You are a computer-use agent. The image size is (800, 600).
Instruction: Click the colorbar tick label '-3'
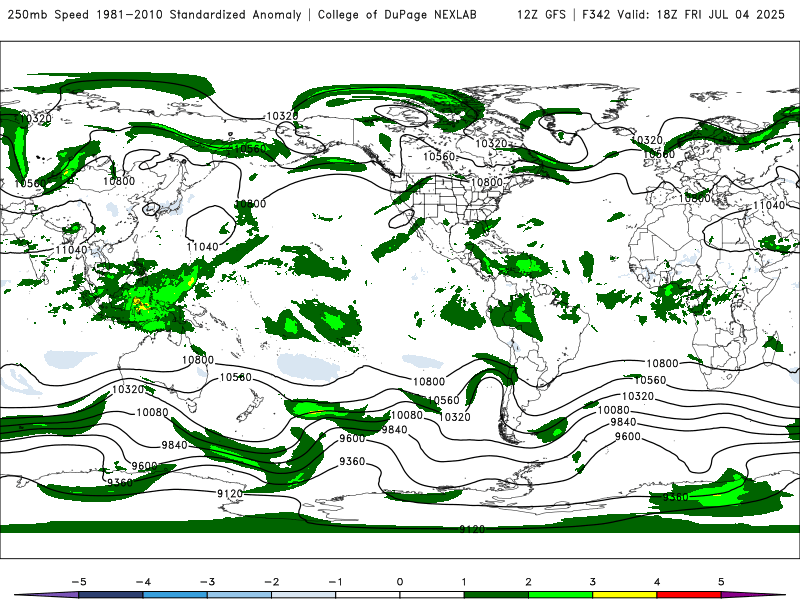point(207,582)
